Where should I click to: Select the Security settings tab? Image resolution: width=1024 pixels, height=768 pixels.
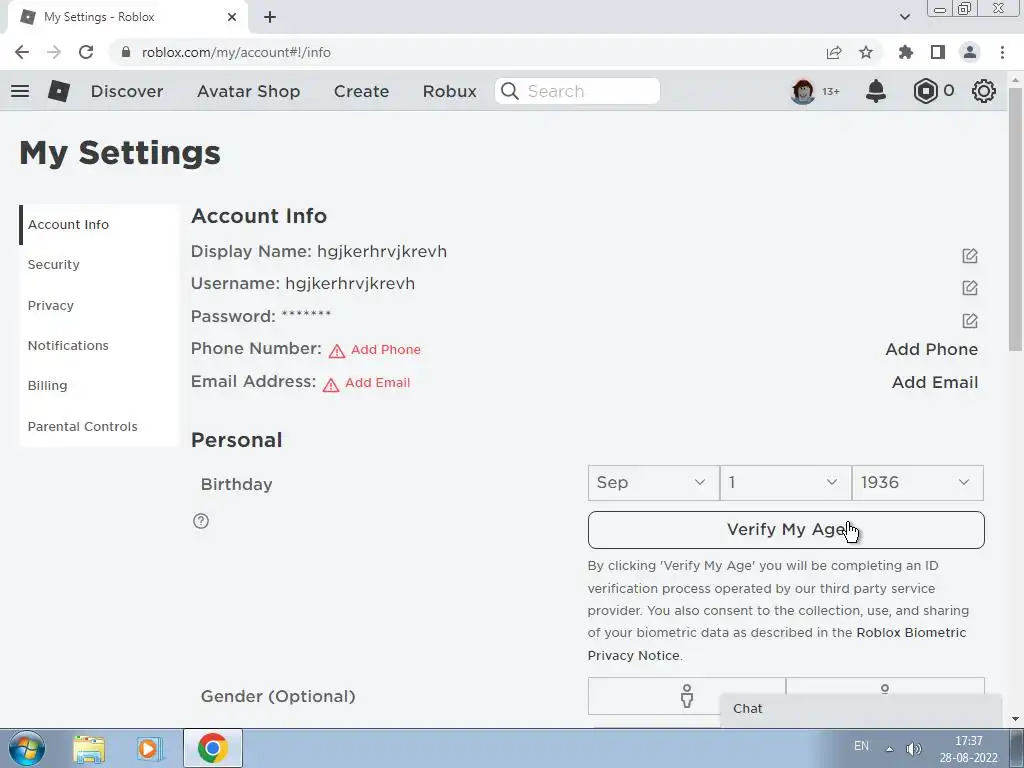99,264
